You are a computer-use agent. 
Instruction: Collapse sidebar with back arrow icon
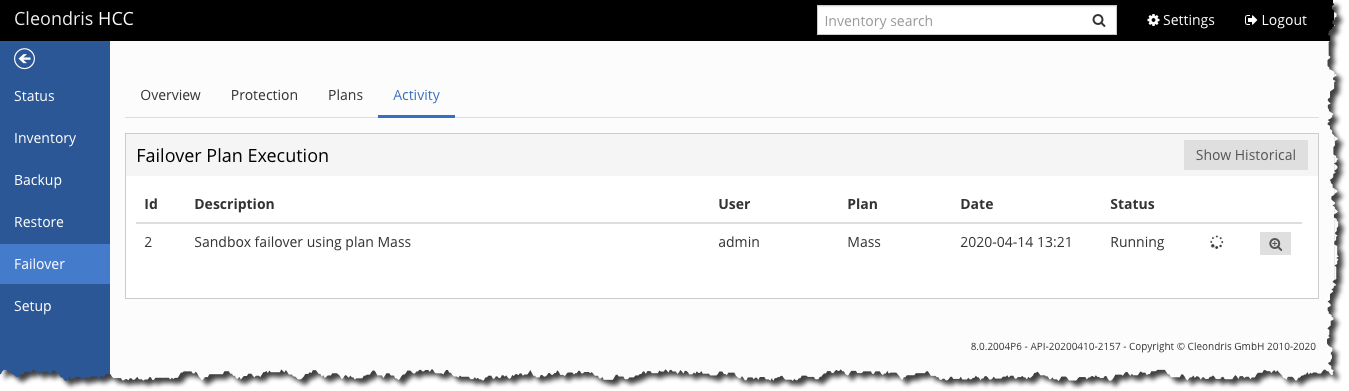[24, 59]
